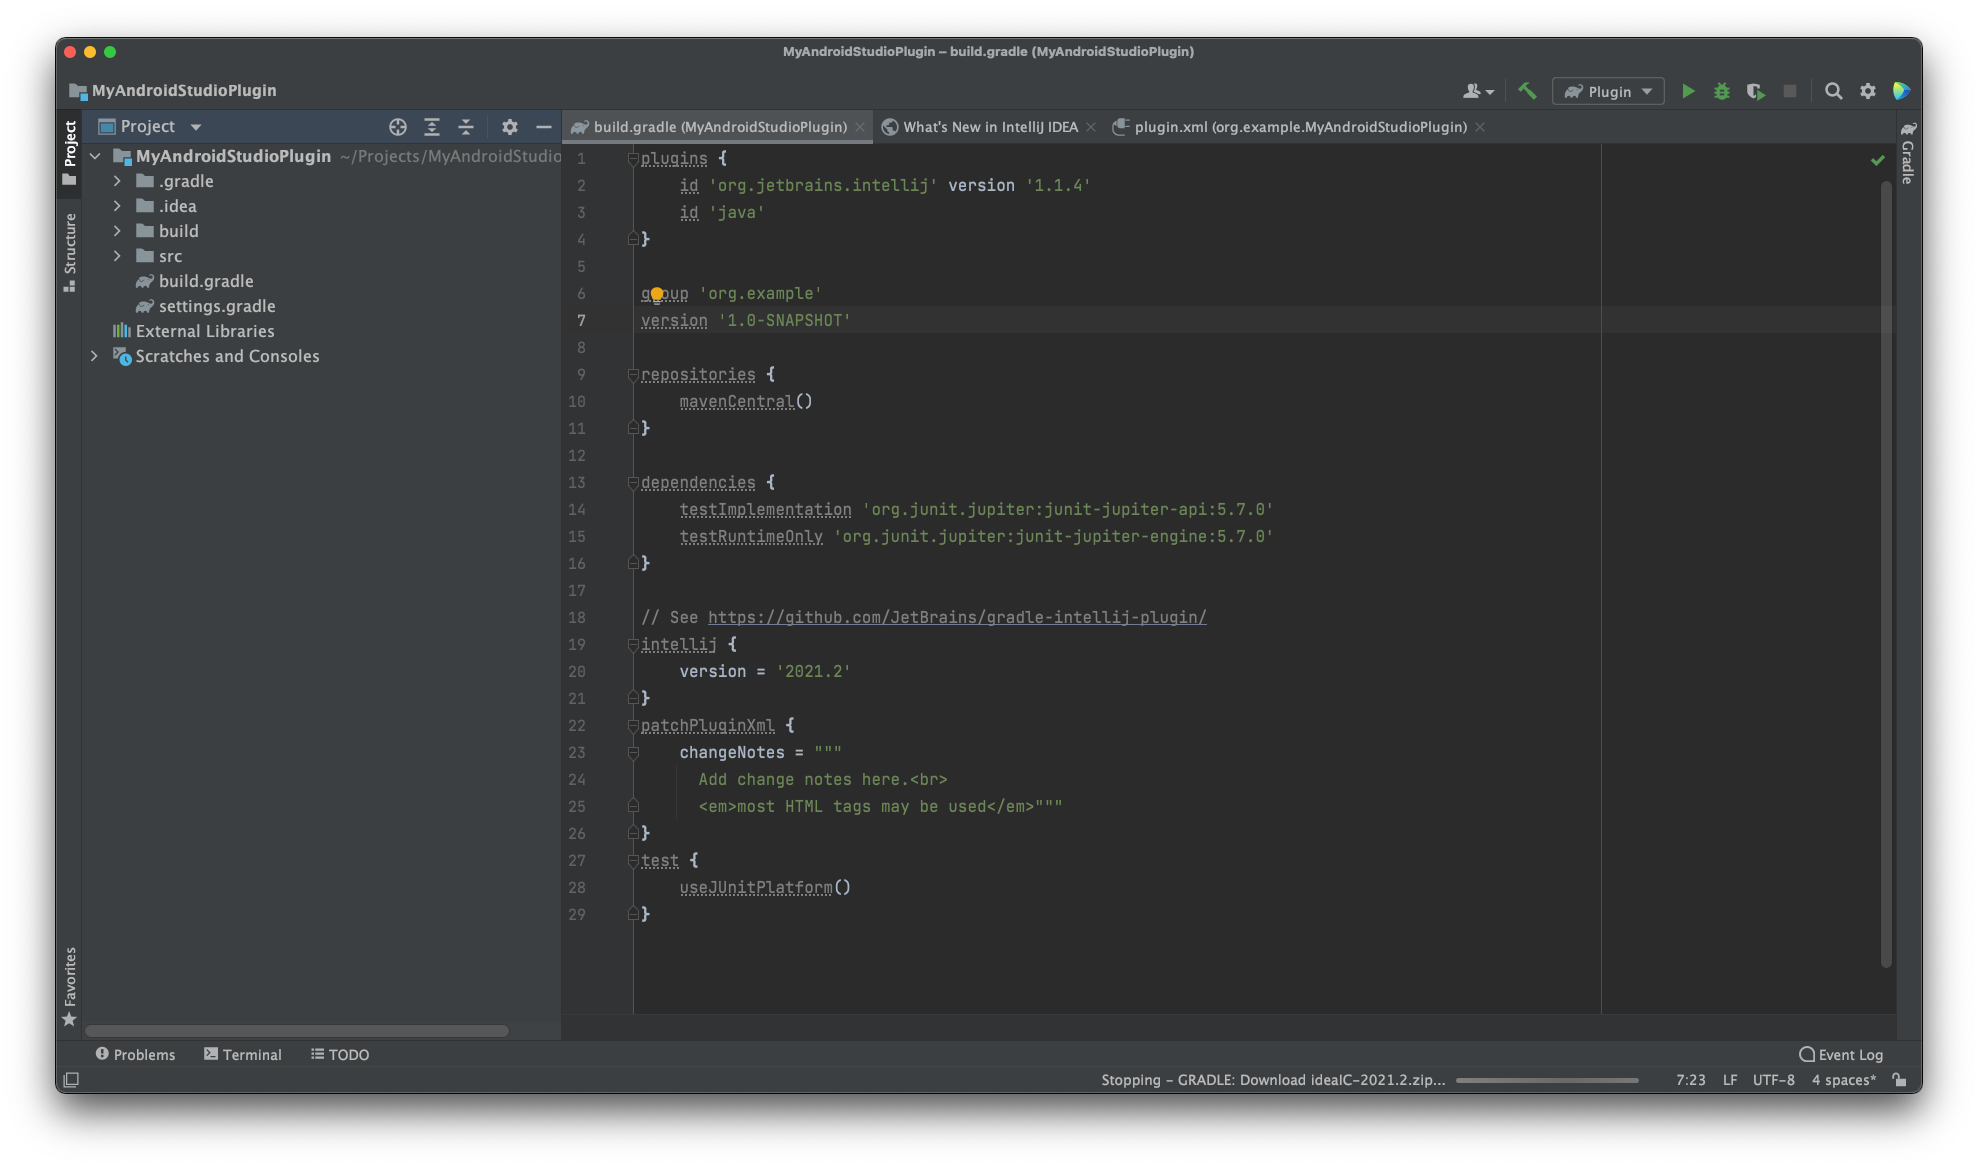
Task: Open Search Everywhere magnifier icon
Action: (1833, 91)
